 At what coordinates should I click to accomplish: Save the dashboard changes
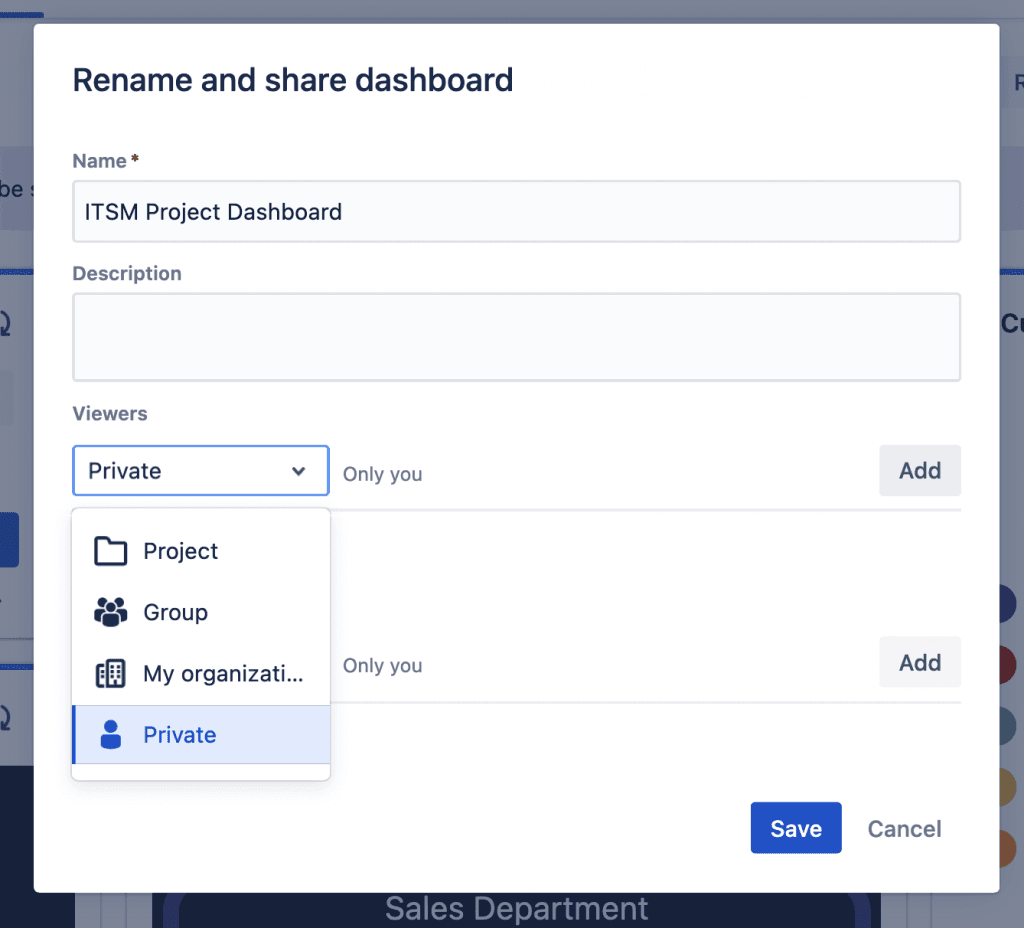tap(796, 828)
